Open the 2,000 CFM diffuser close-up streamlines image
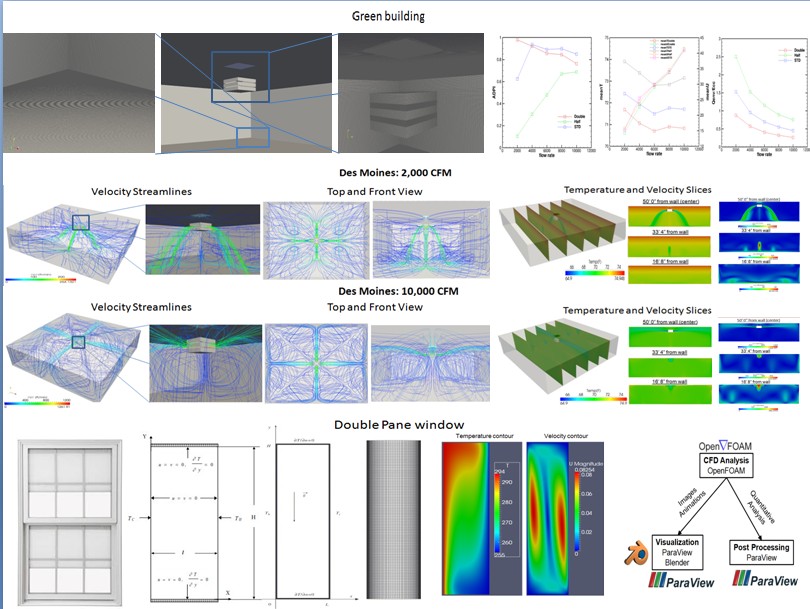 pos(203,239)
